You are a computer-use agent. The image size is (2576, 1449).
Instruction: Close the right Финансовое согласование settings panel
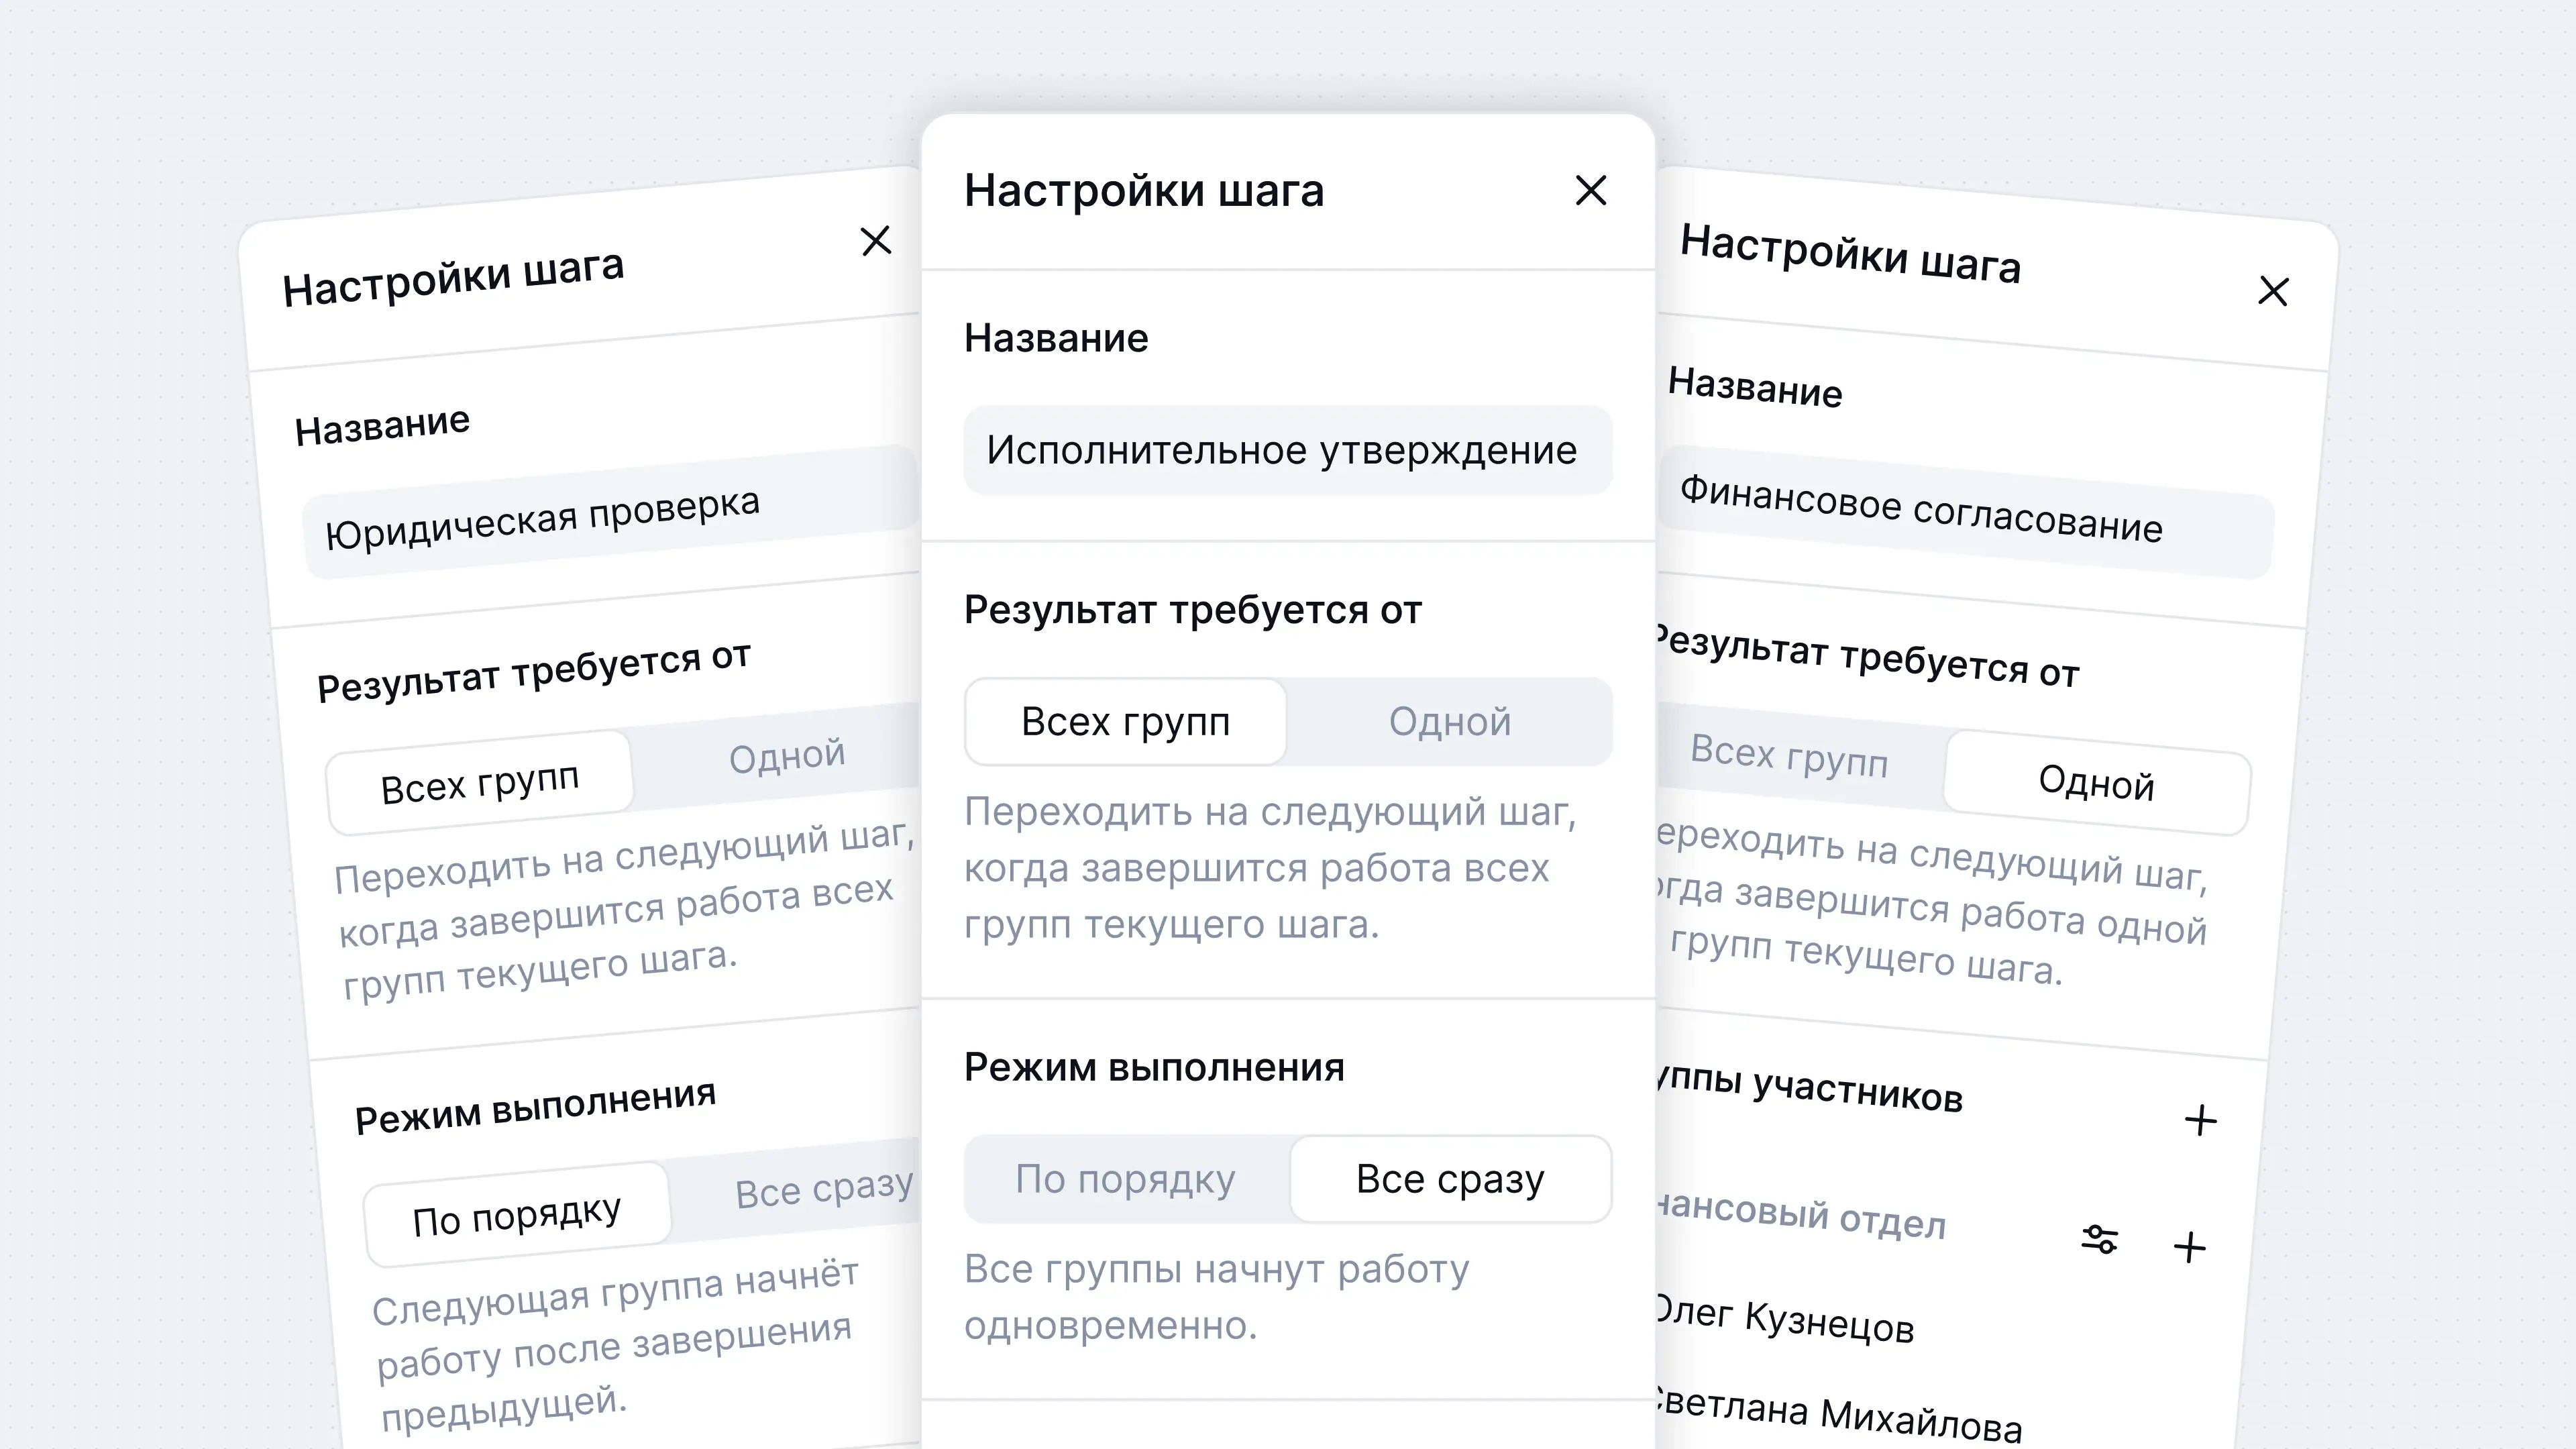pyautogui.click(x=2273, y=291)
